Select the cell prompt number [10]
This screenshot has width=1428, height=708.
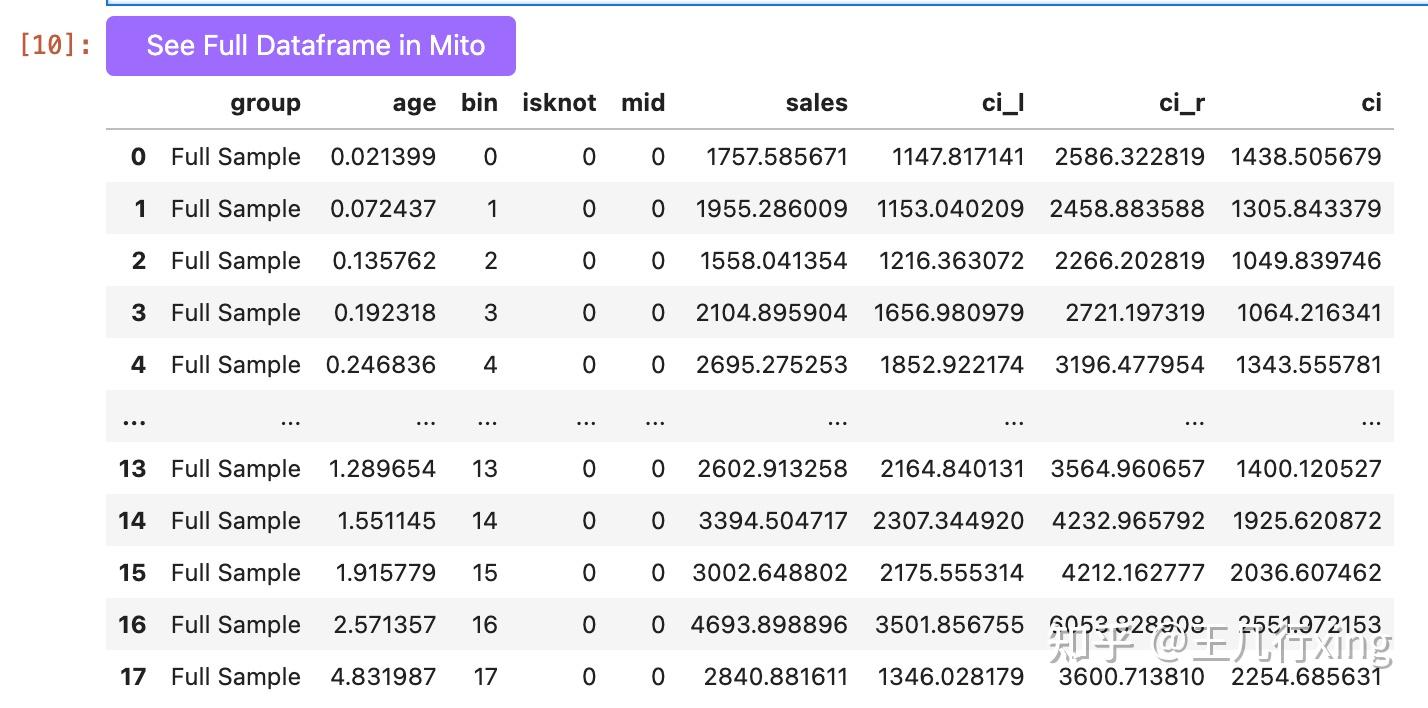point(56,46)
